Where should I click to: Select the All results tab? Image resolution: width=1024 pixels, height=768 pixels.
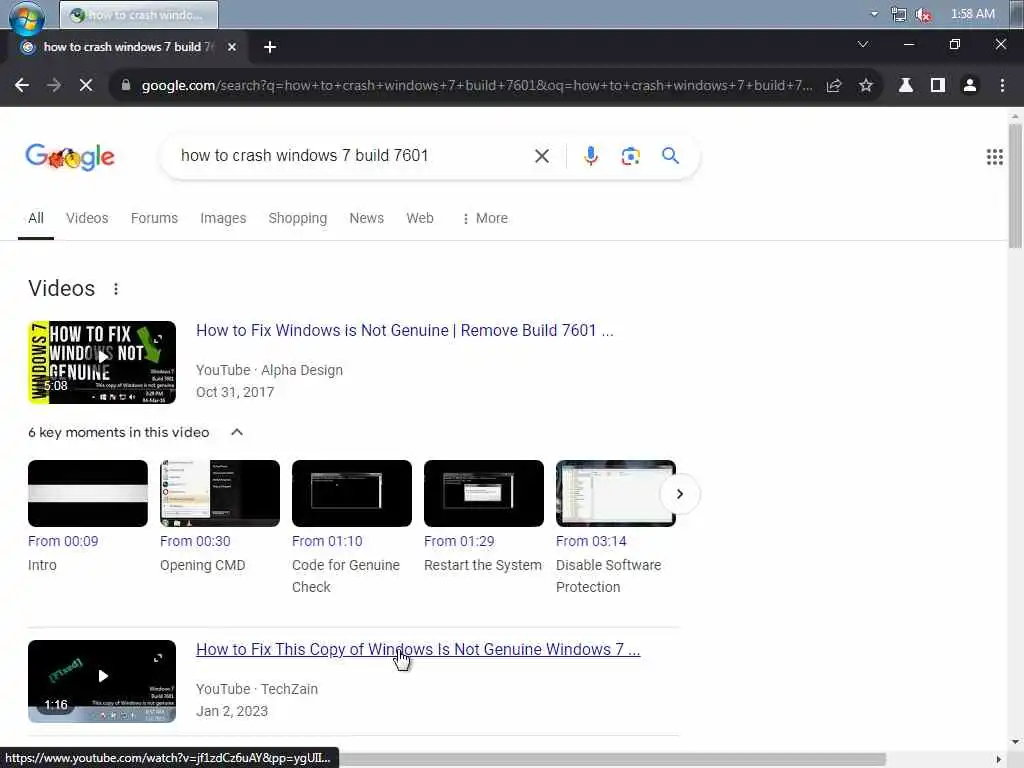click(36, 218)
